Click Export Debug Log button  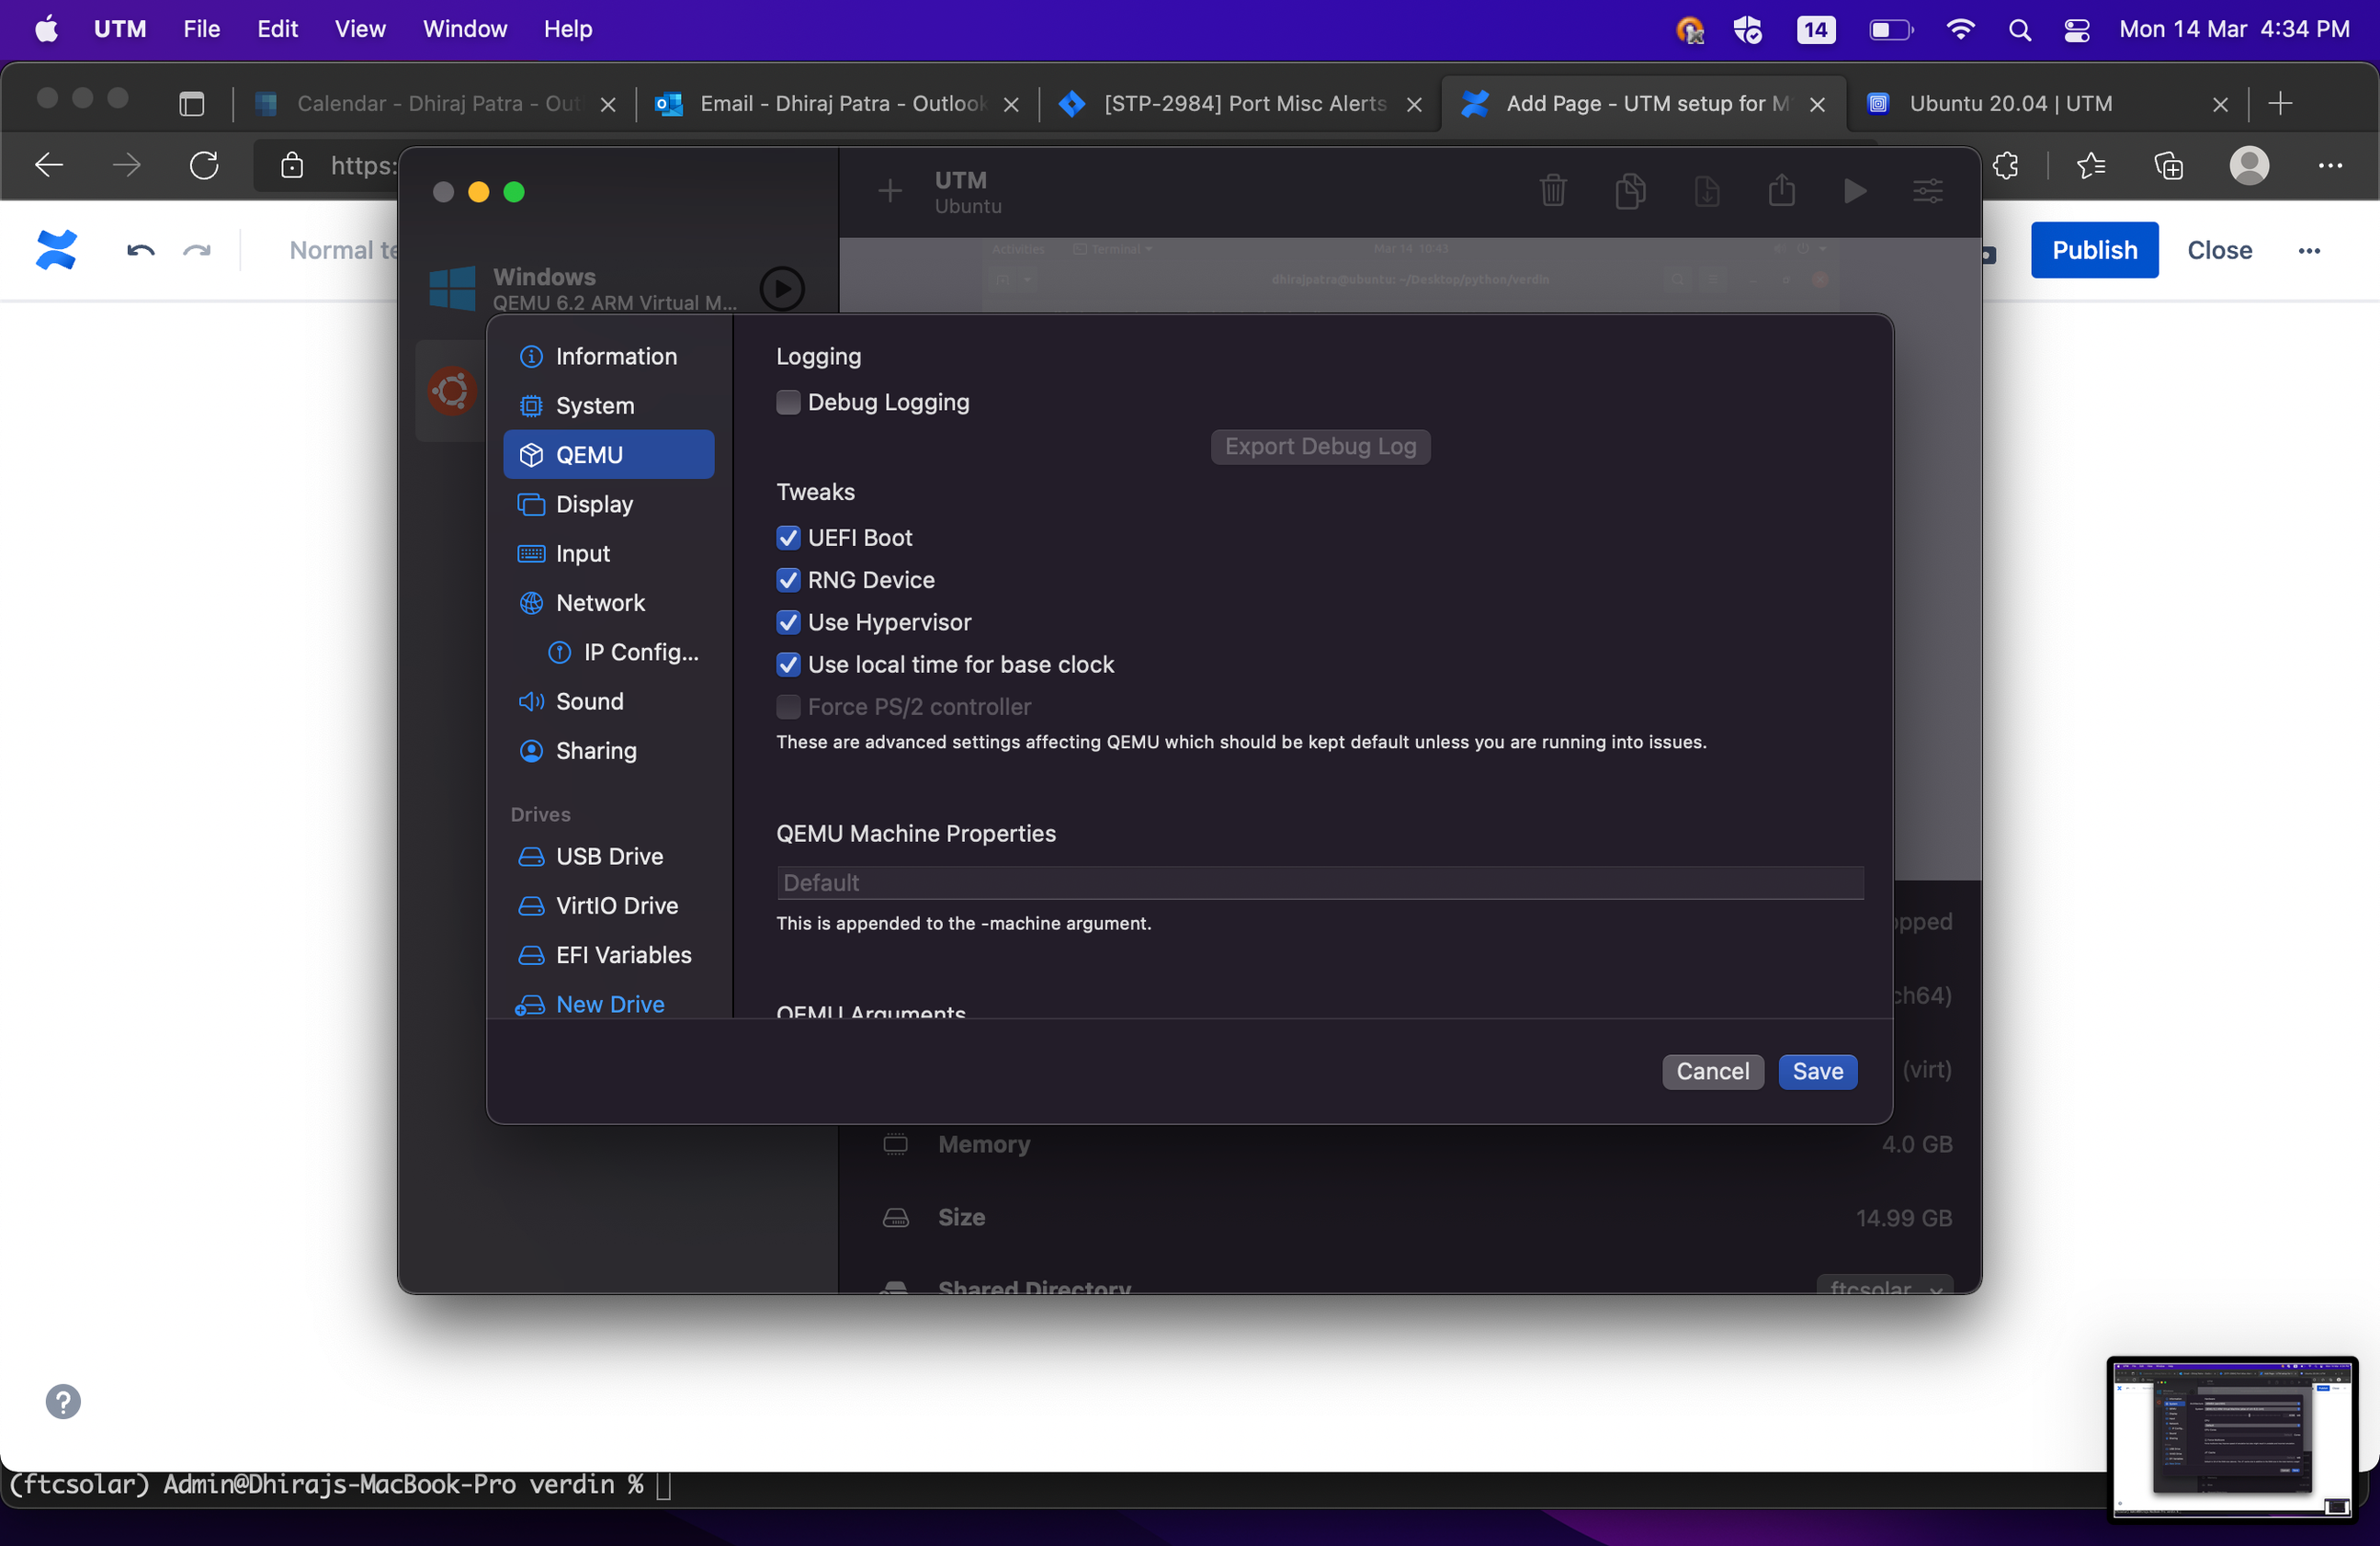tap(1320, 446)
